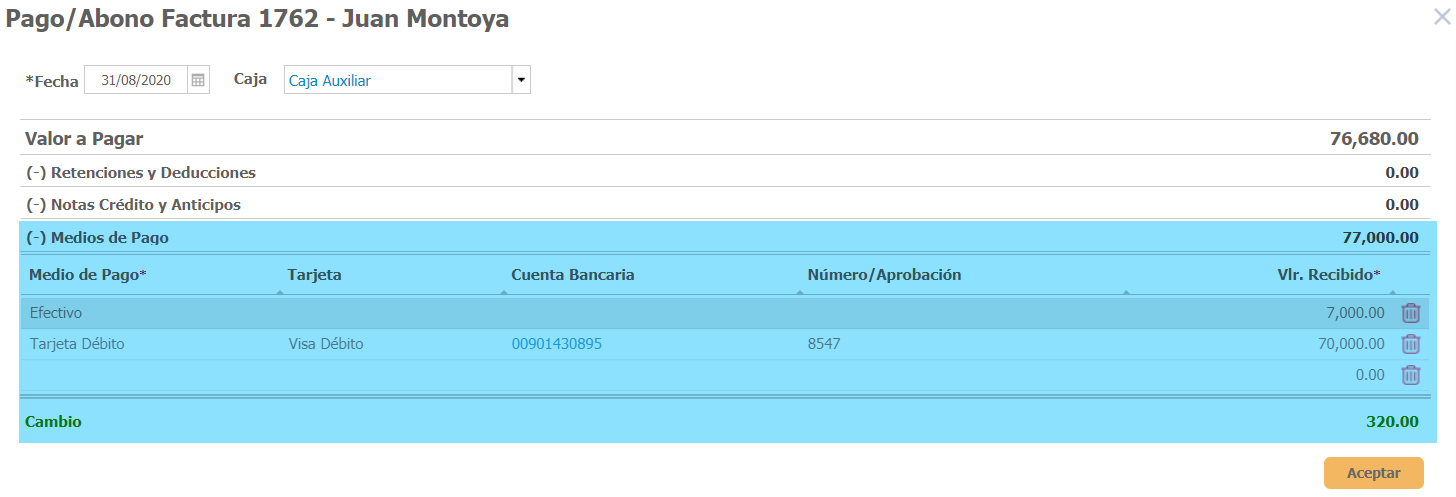Click the Vlr. Recibido column header

[x=1328, y=275]
